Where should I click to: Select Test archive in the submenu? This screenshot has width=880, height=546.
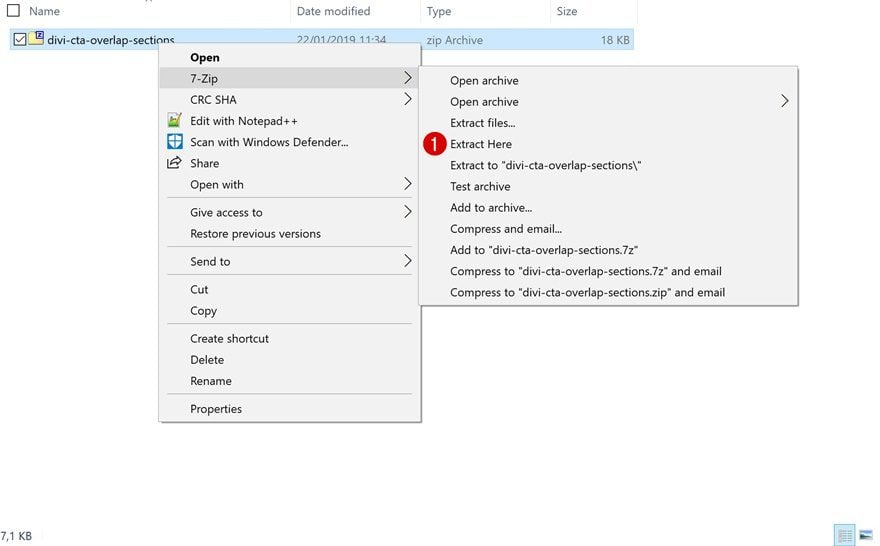480,187
